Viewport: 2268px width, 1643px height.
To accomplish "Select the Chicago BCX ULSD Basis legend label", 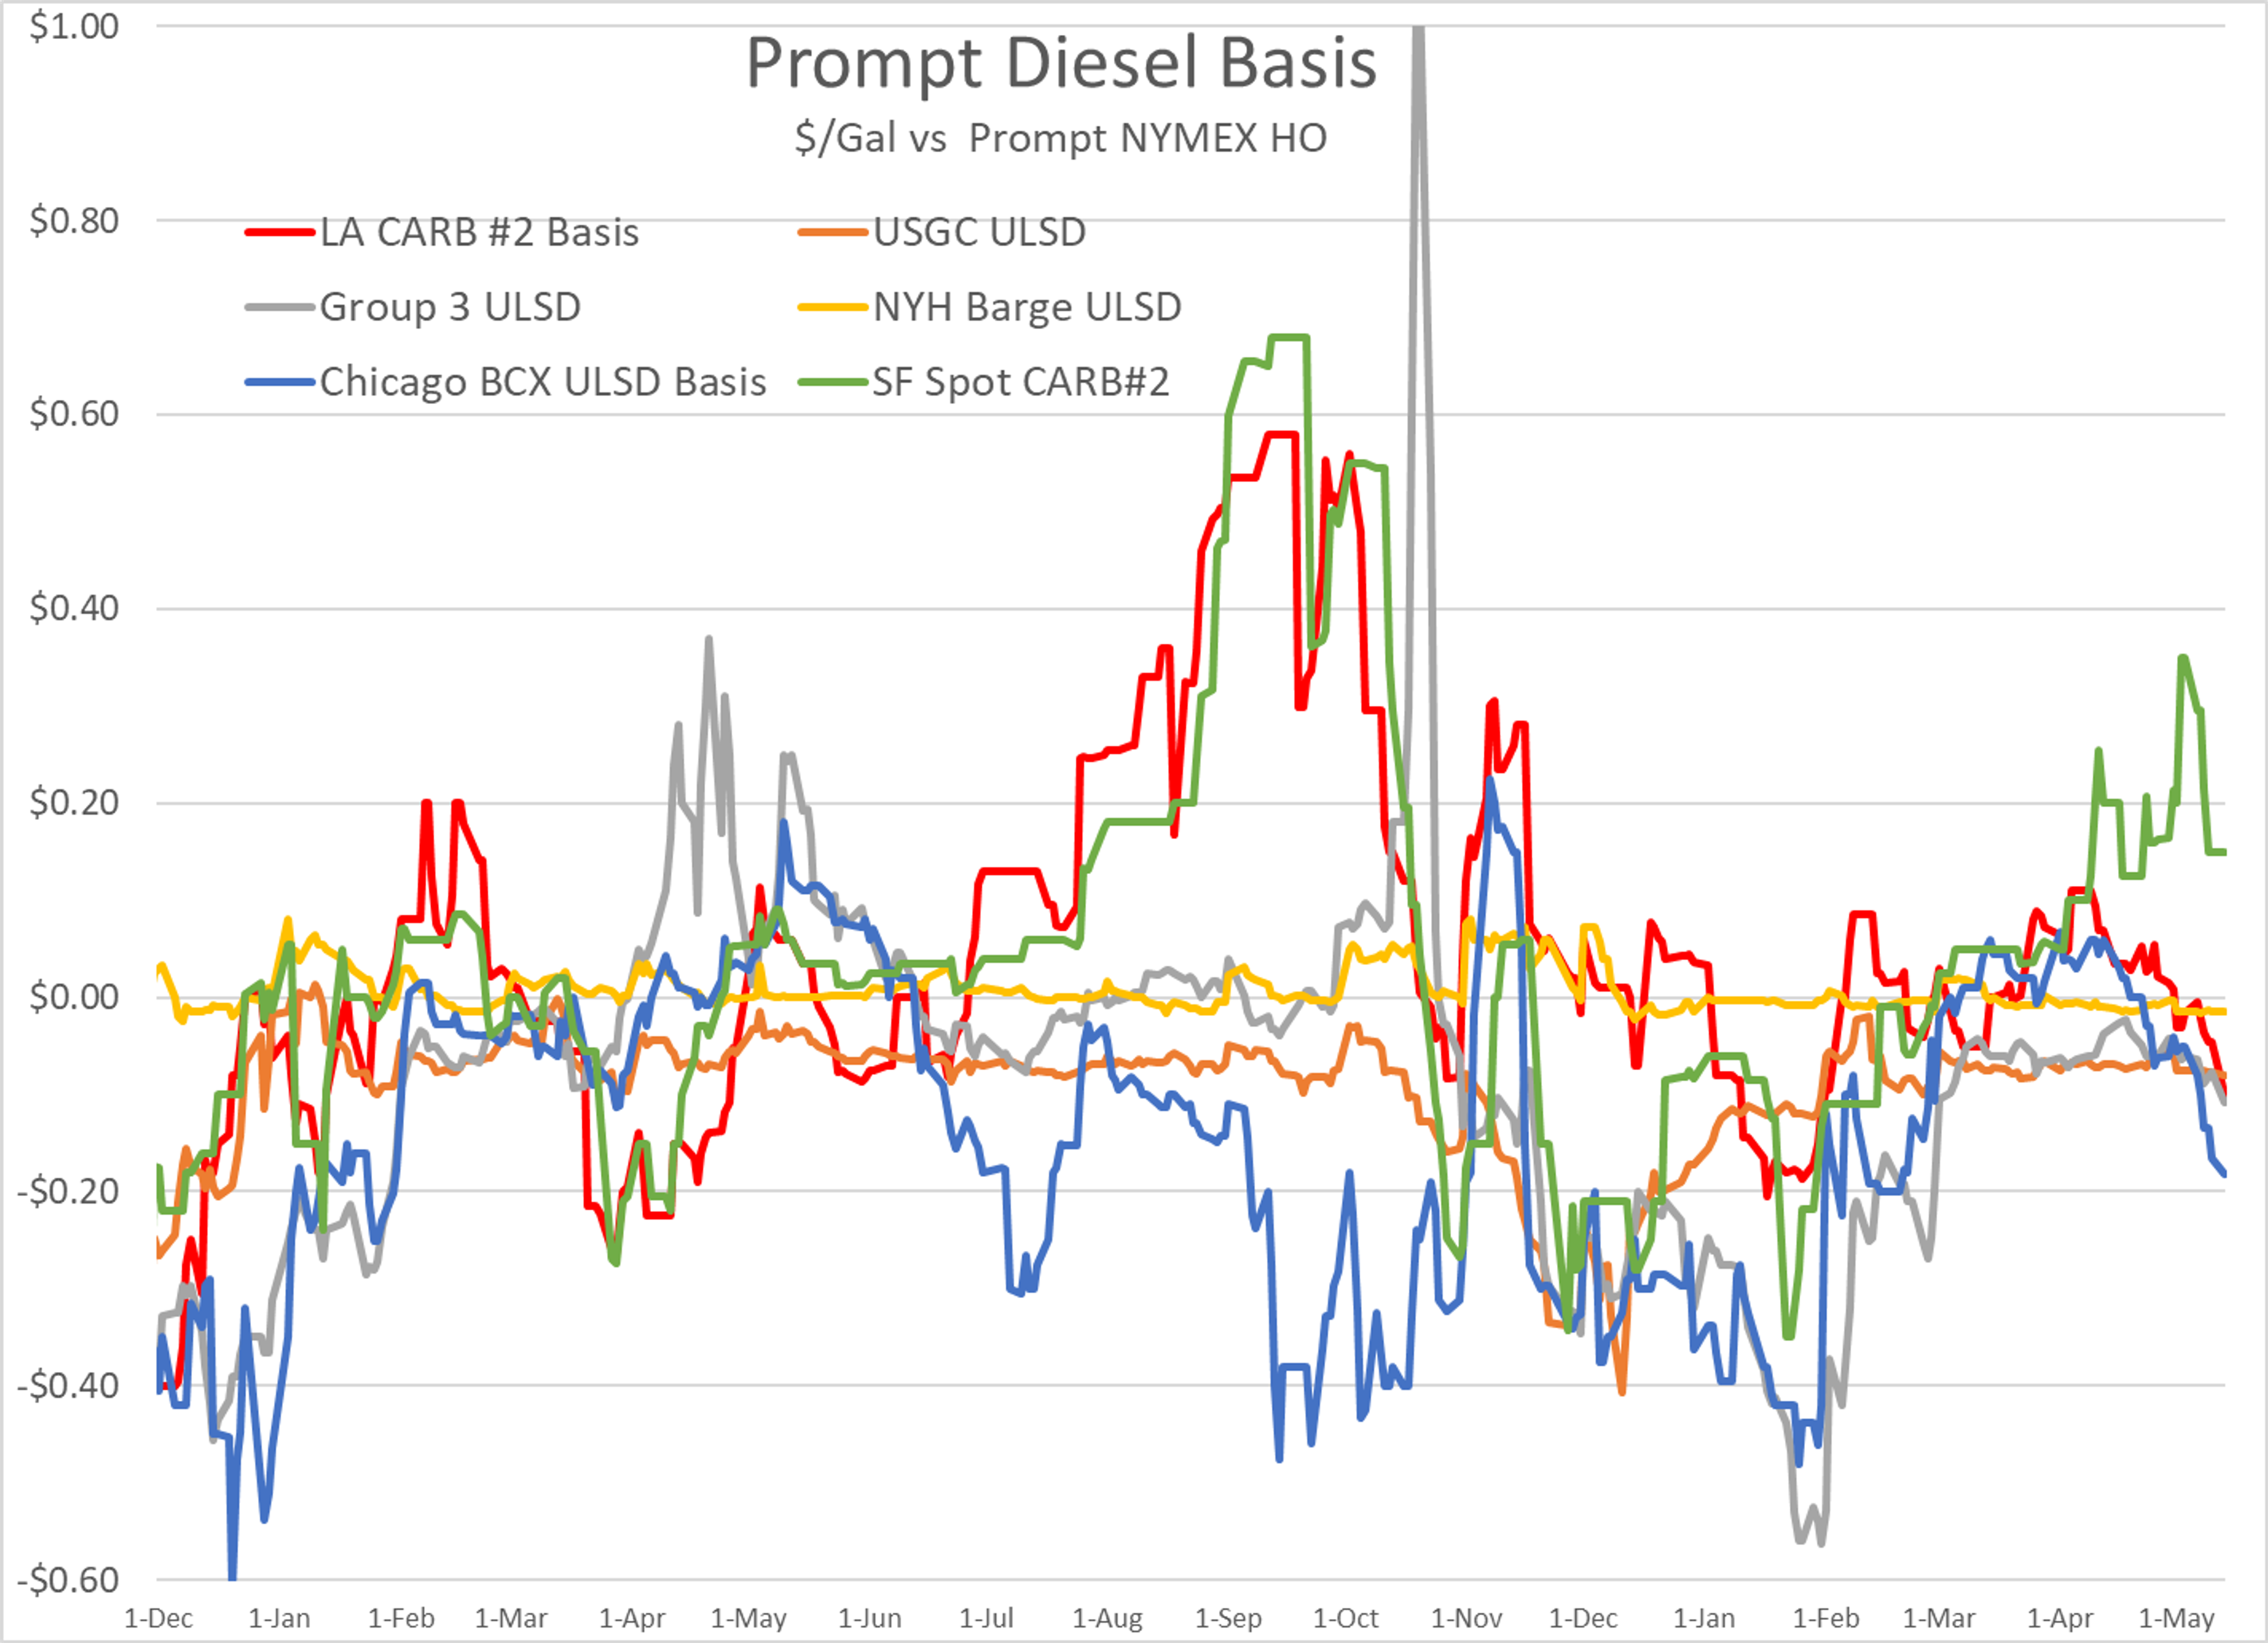I will coord(543,382).
